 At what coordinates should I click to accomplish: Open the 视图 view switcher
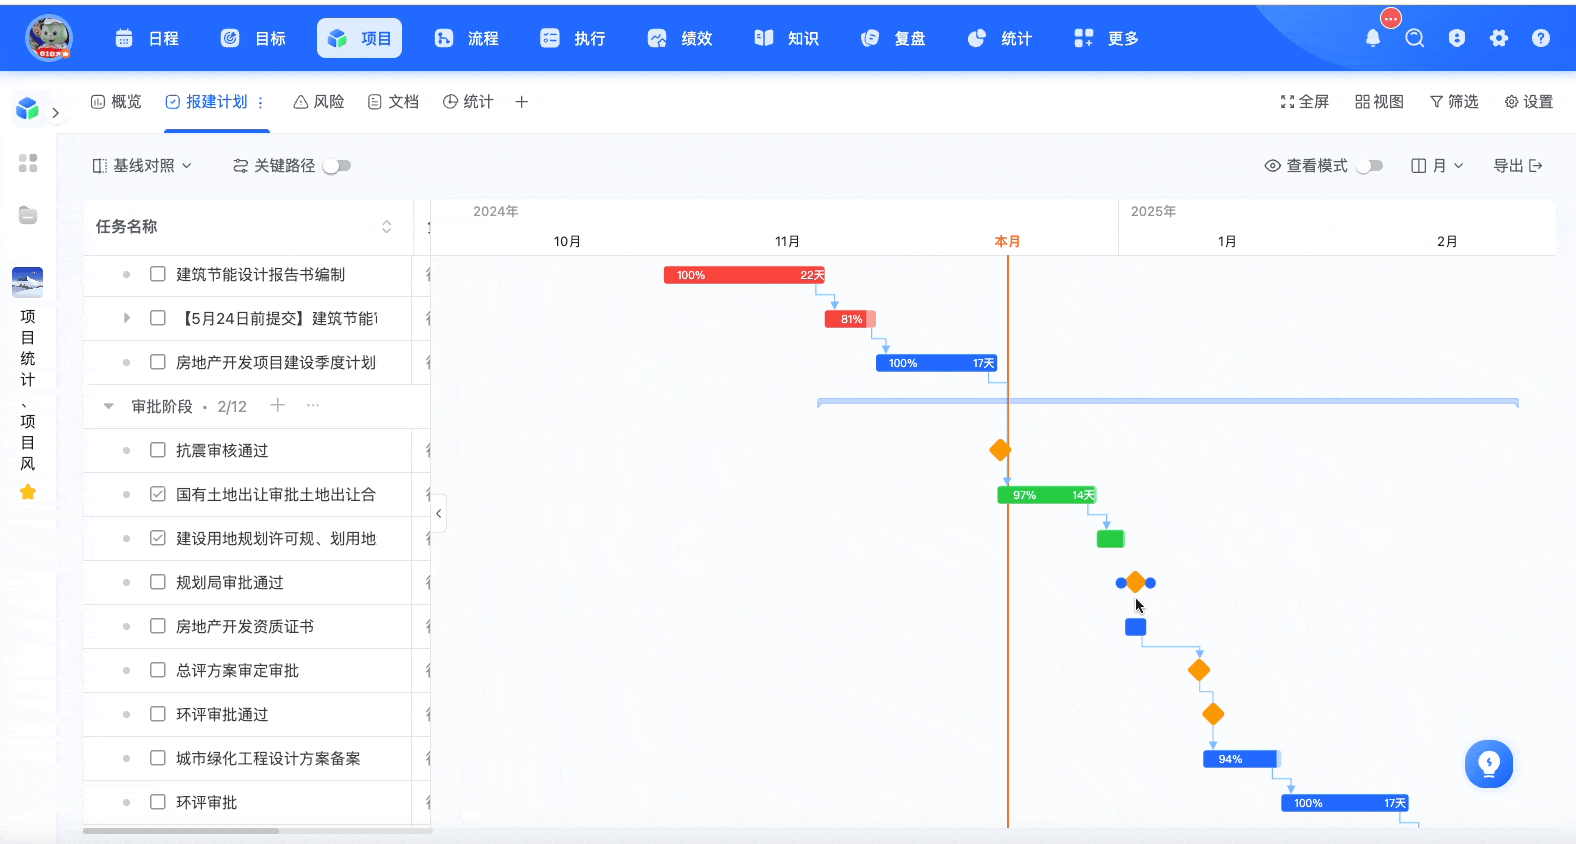coord(1379,102)
